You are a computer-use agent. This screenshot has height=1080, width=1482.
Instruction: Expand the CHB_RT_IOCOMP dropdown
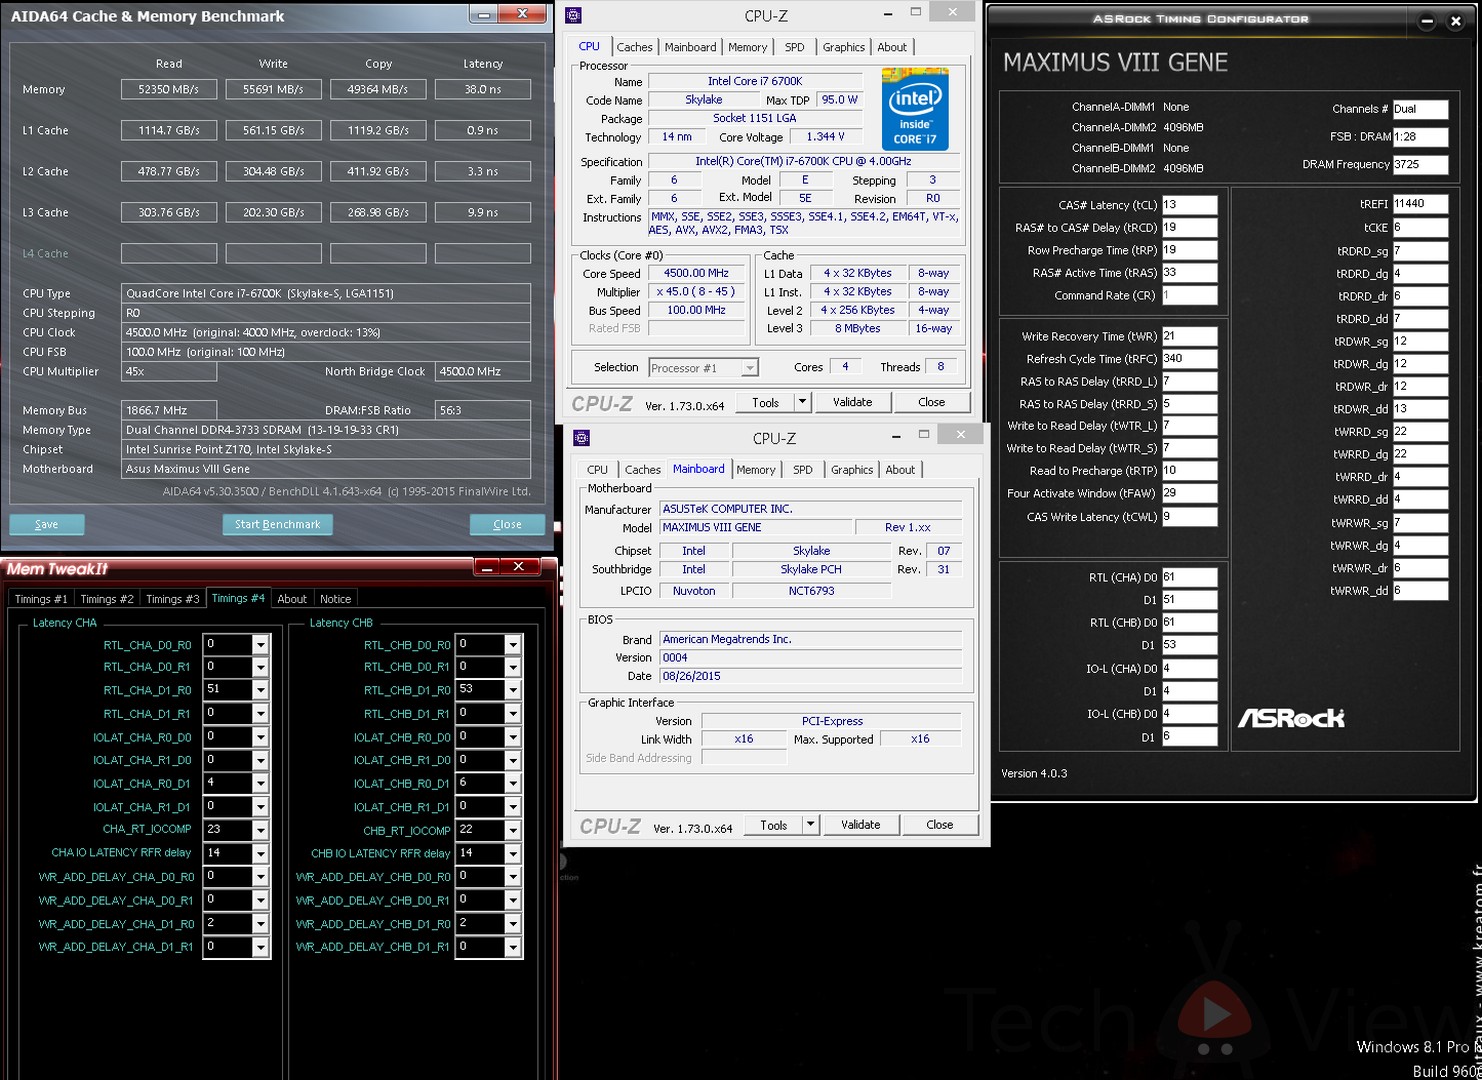pyautogui.click(x=513, y=831)
